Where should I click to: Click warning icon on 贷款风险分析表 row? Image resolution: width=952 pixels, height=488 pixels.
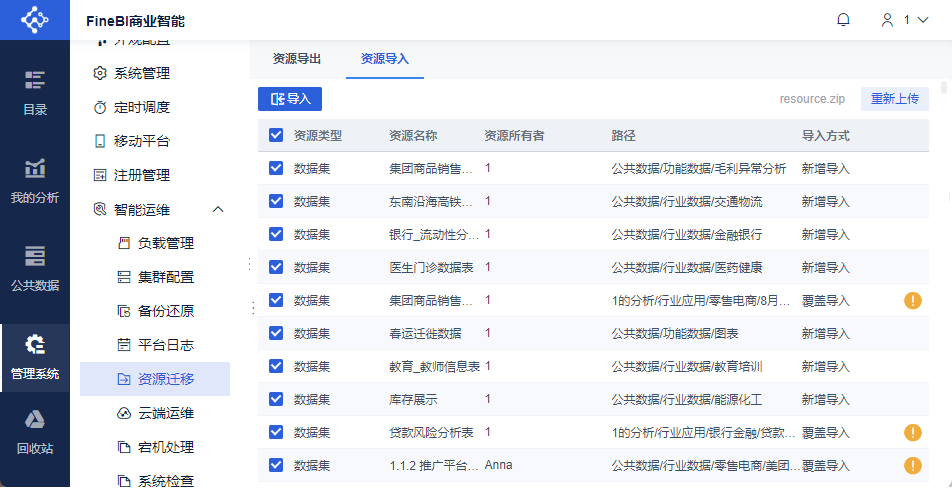(912, 433)
